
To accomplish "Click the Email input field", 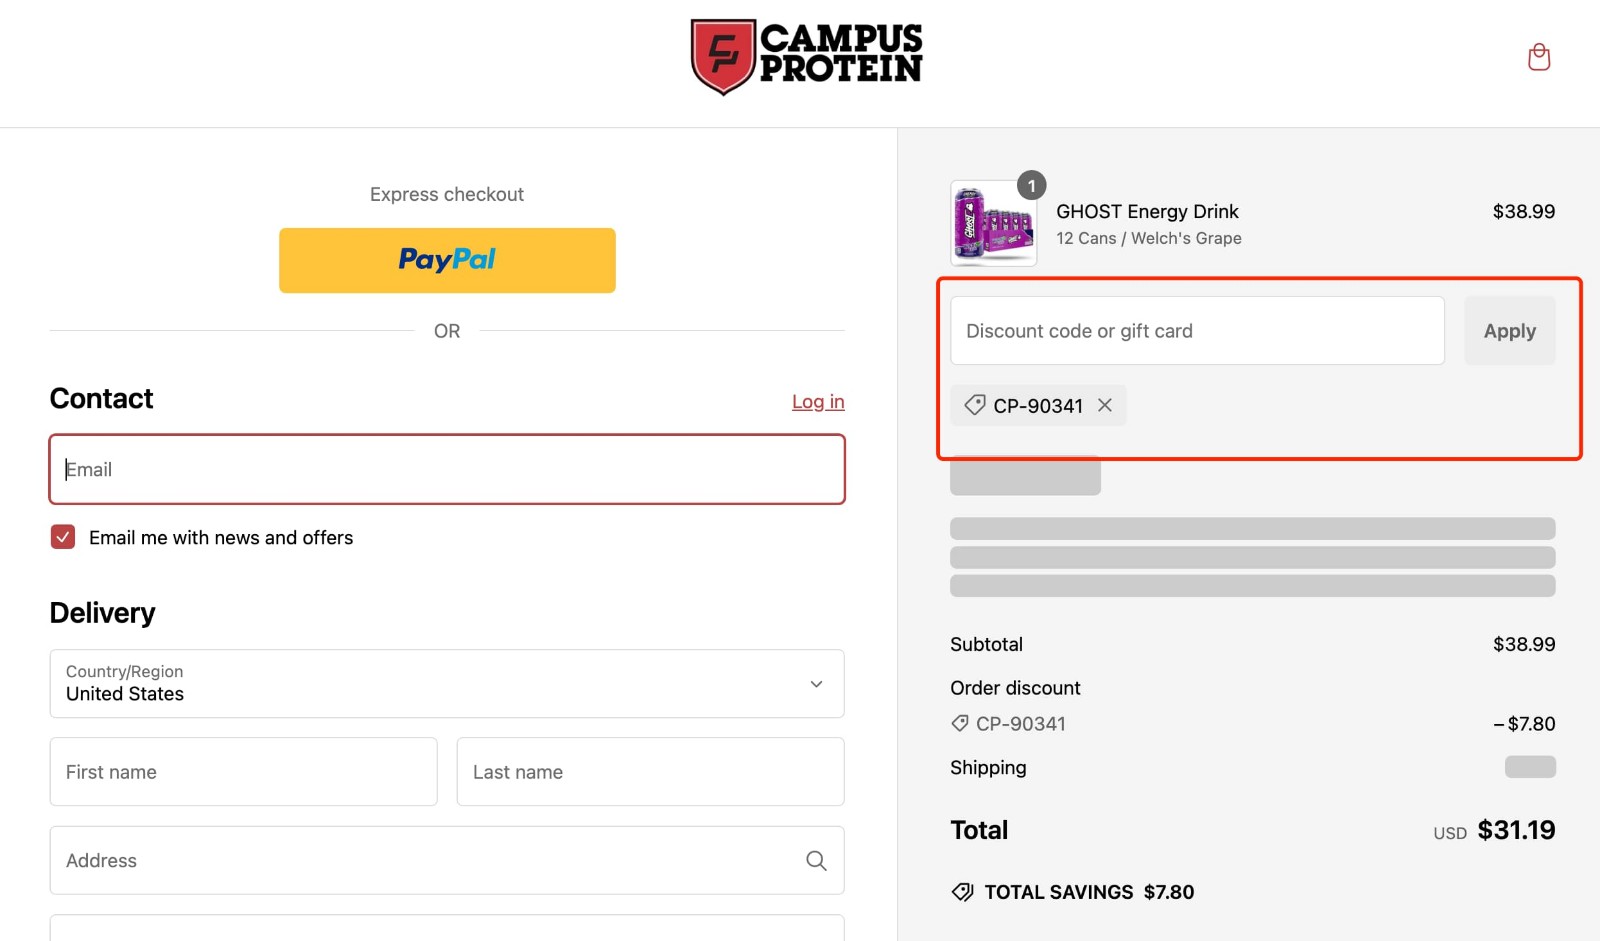I will [x=447, y=469].
